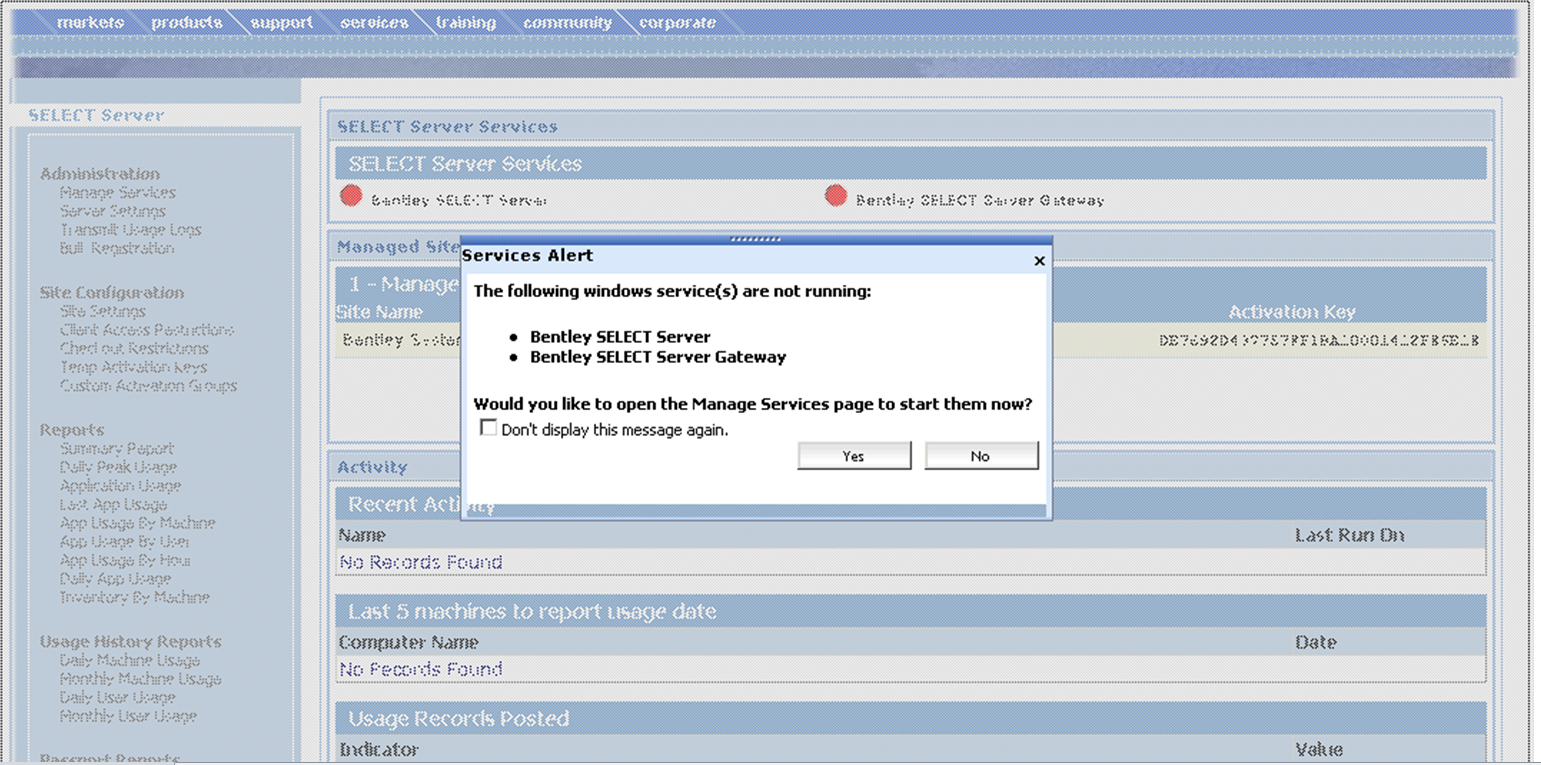Click the Bentley SELECT Server service label
The height and width of the screenshot is (765, 1541).
459,200
